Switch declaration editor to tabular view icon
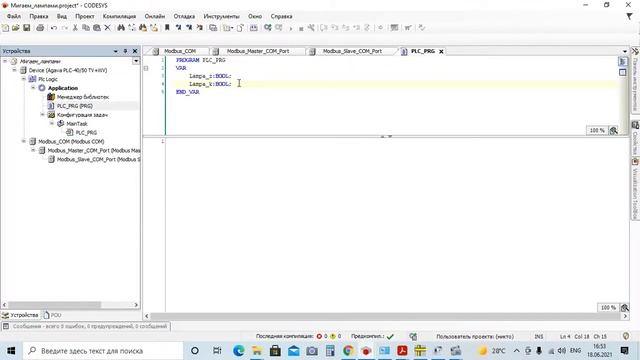The image size is (640, 360). click(622, 73)
